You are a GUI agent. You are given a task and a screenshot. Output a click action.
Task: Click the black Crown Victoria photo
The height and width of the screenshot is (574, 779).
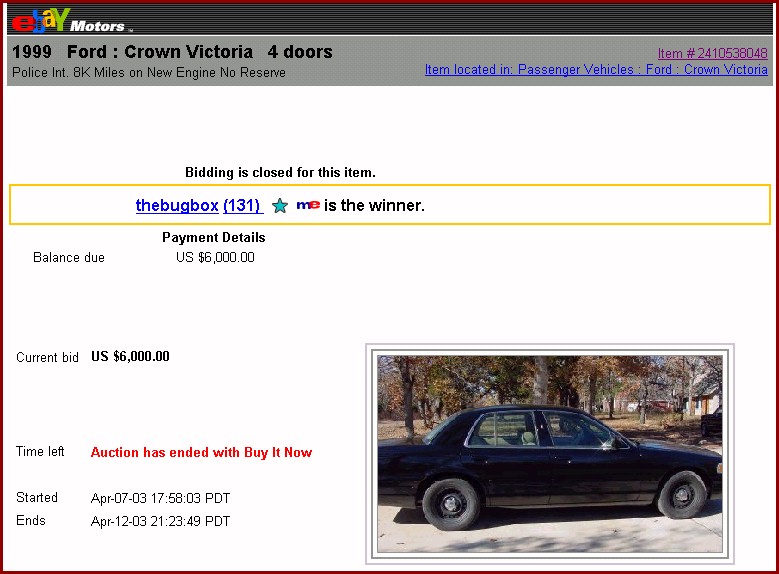coord(549,454)
